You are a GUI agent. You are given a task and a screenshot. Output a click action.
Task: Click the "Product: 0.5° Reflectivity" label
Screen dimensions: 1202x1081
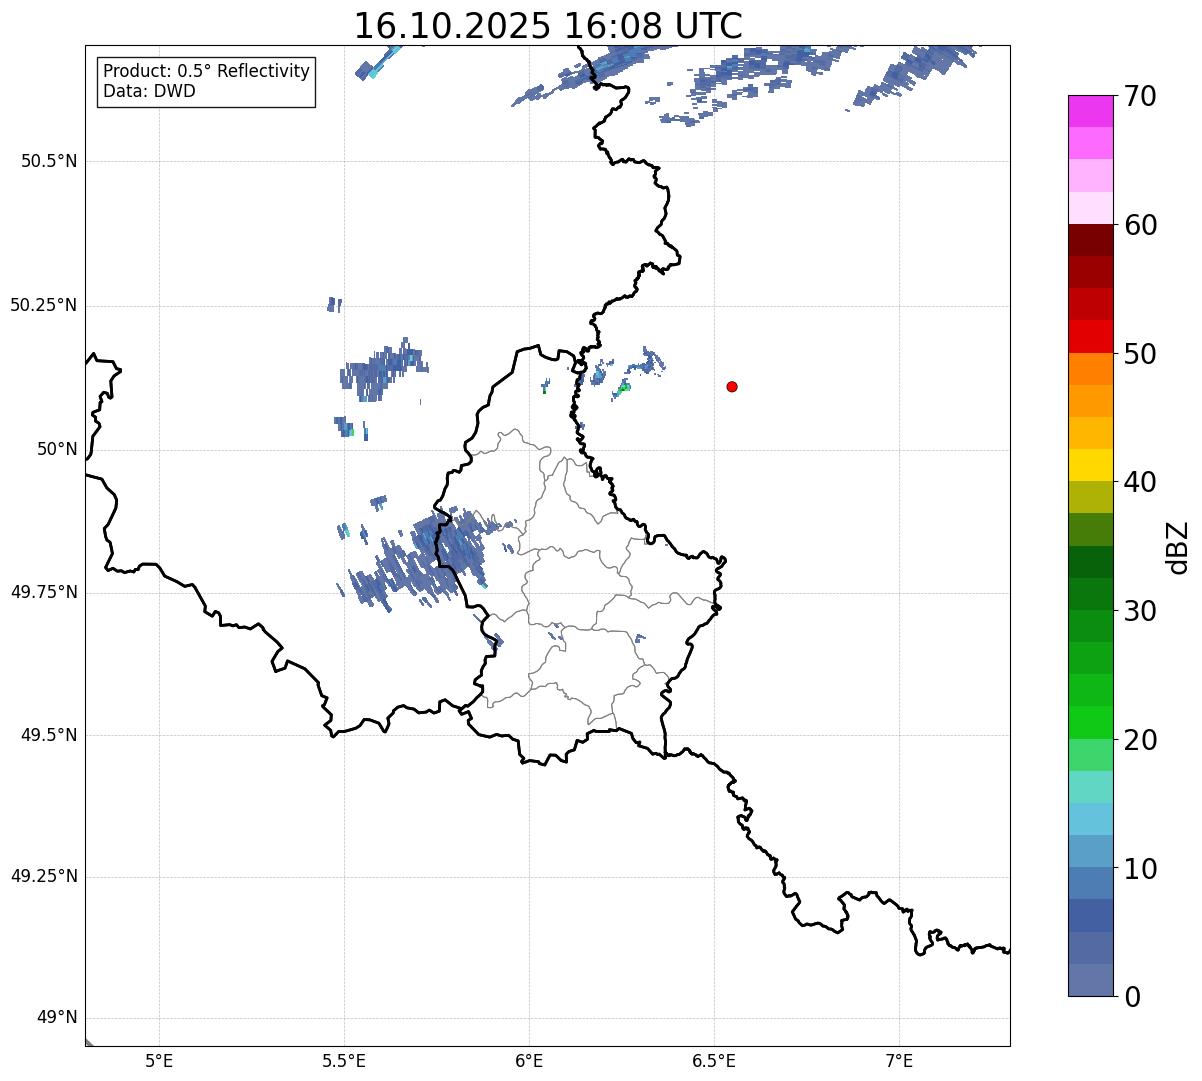point(206,72)
